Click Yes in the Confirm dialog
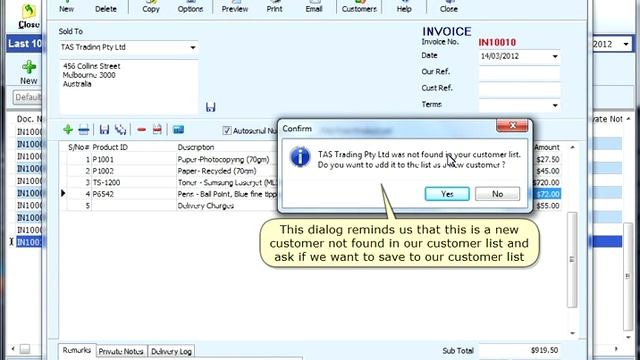Screen dimensions: 640x360 [x=447, y=194]
